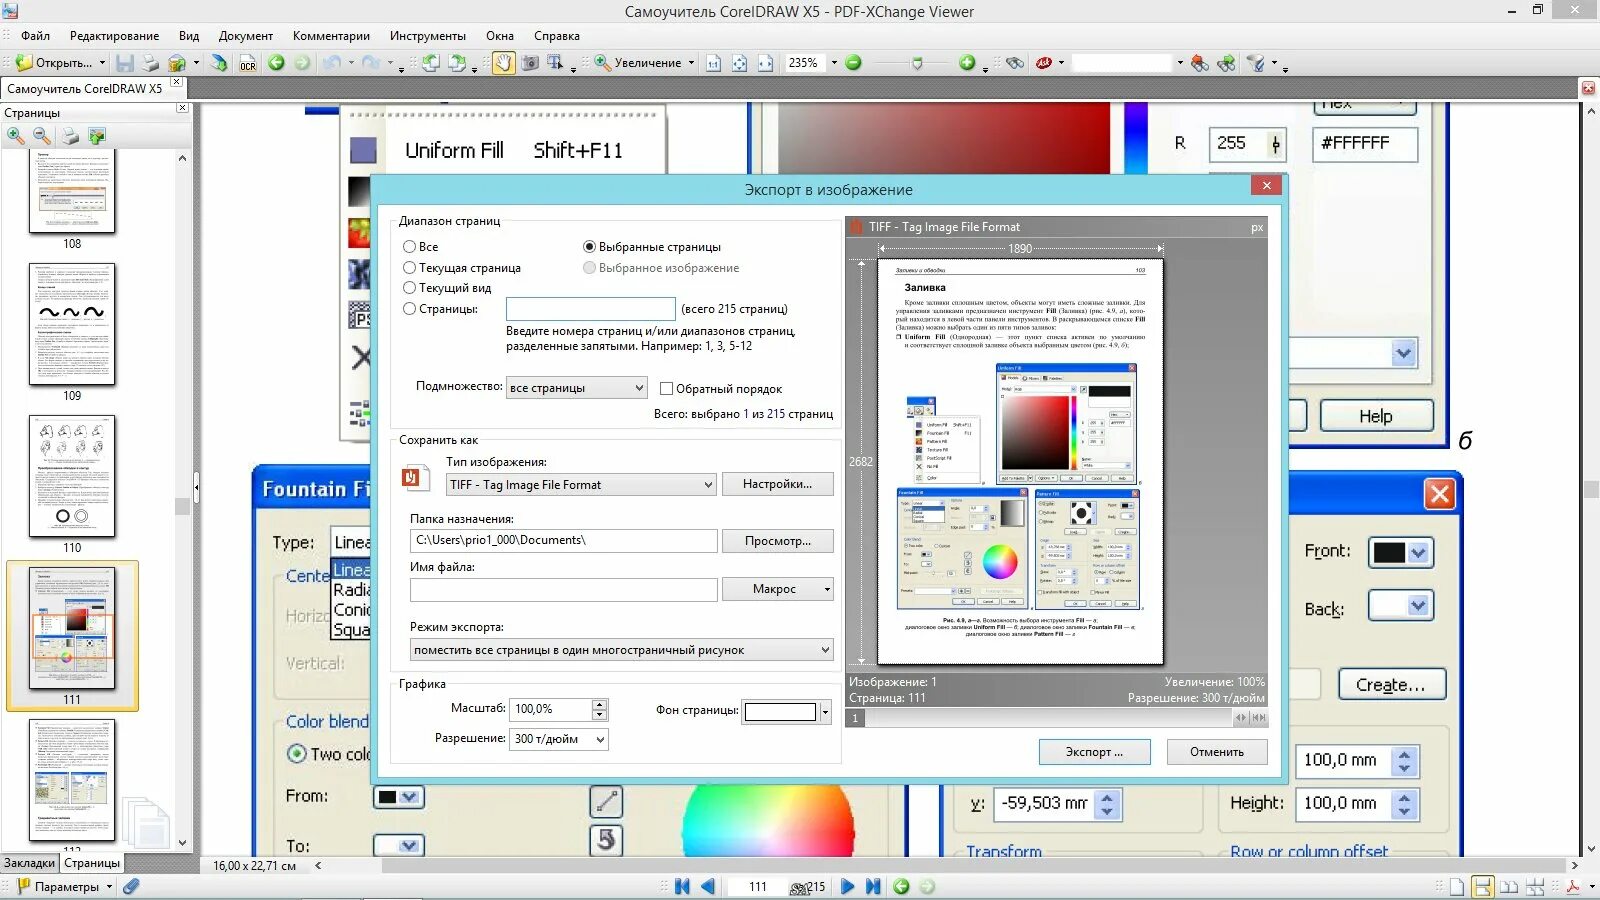The width and height of the screenshot is (1600, 900).
Task: Enable 'Обратный порядок' checkbox
Action: (666, 388)
